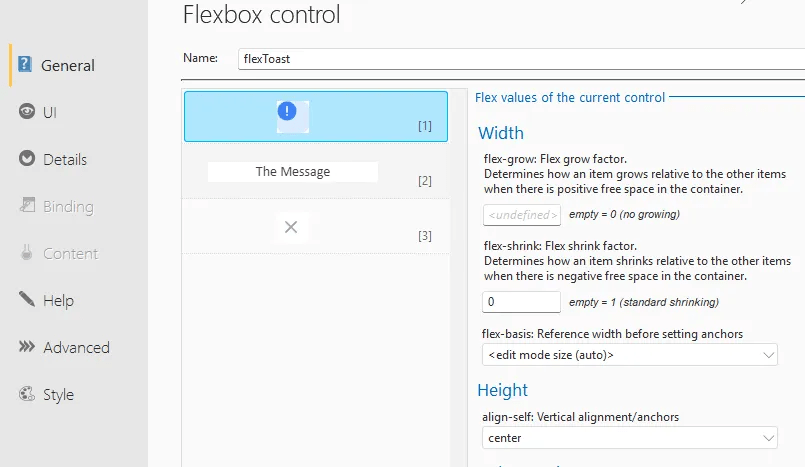Switch to the Advanced tab

76,348
